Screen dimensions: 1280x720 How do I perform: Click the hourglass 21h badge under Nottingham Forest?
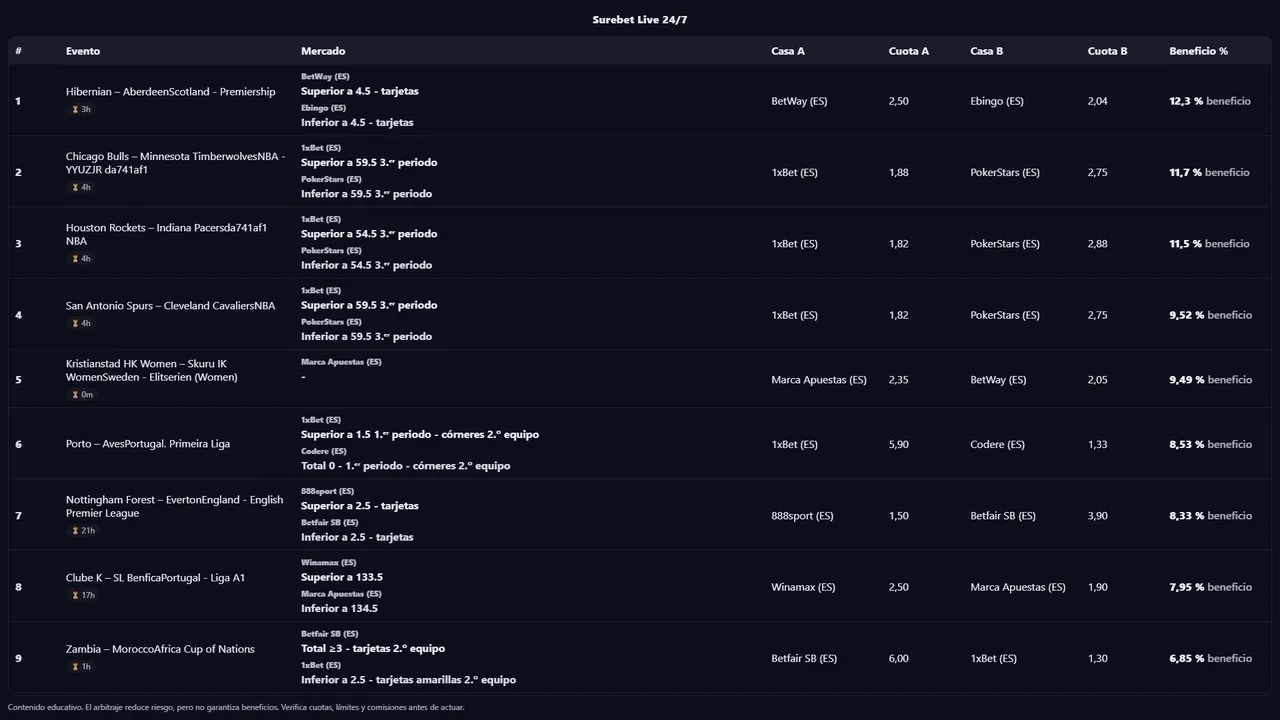click(83, 530)
